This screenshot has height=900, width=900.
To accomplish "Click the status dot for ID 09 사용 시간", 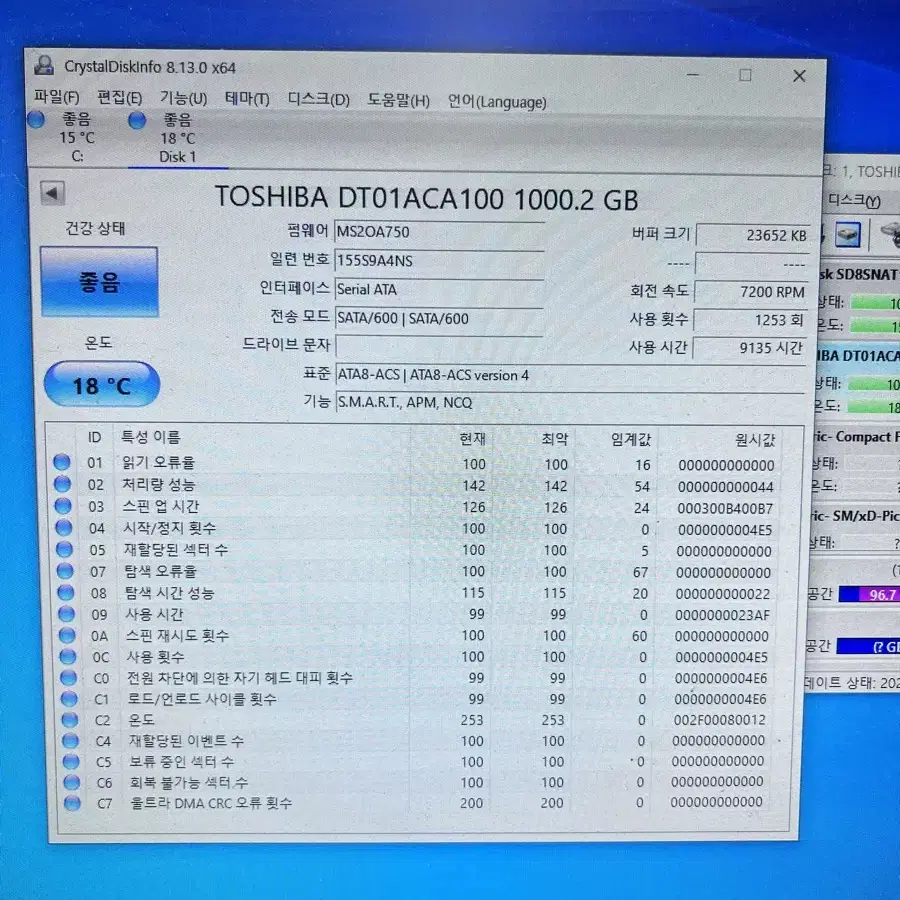I will [x=67, y=614].
